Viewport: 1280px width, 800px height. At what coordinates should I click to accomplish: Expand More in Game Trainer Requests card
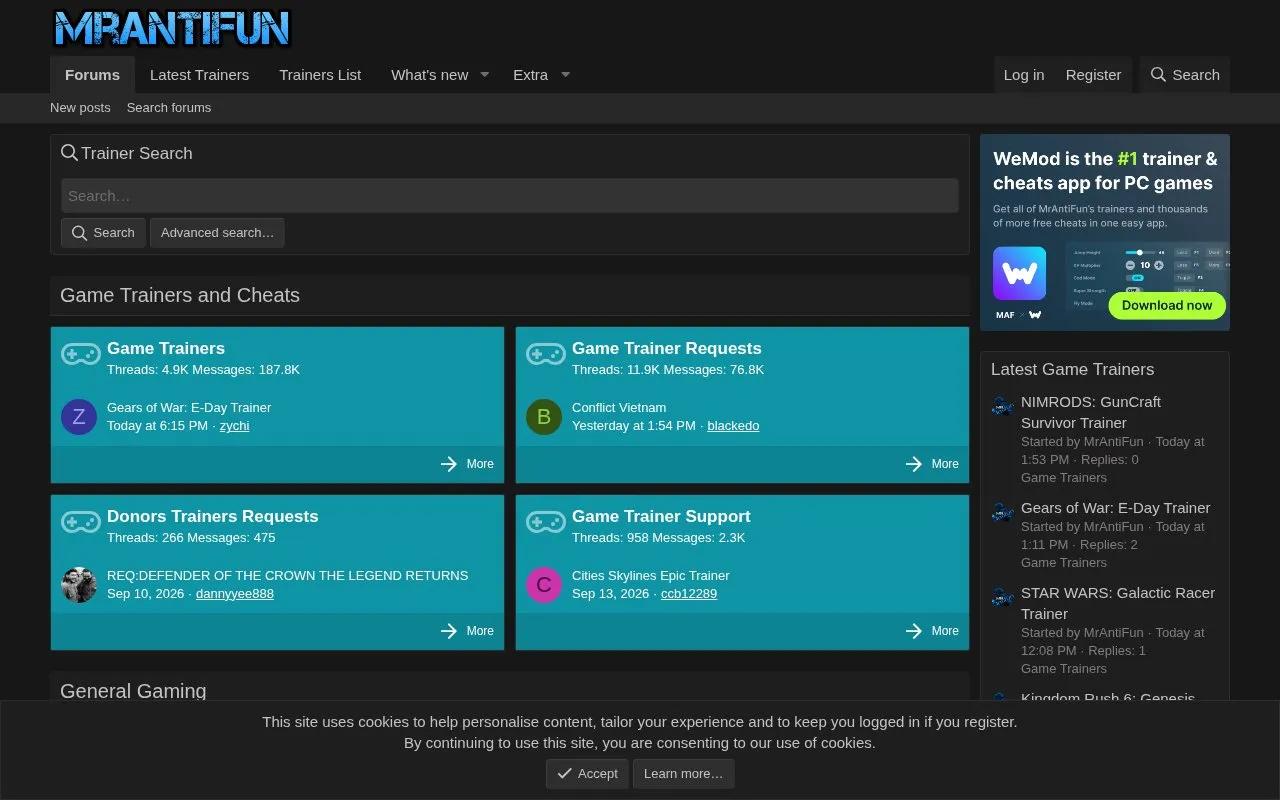[x=932, y=464]
